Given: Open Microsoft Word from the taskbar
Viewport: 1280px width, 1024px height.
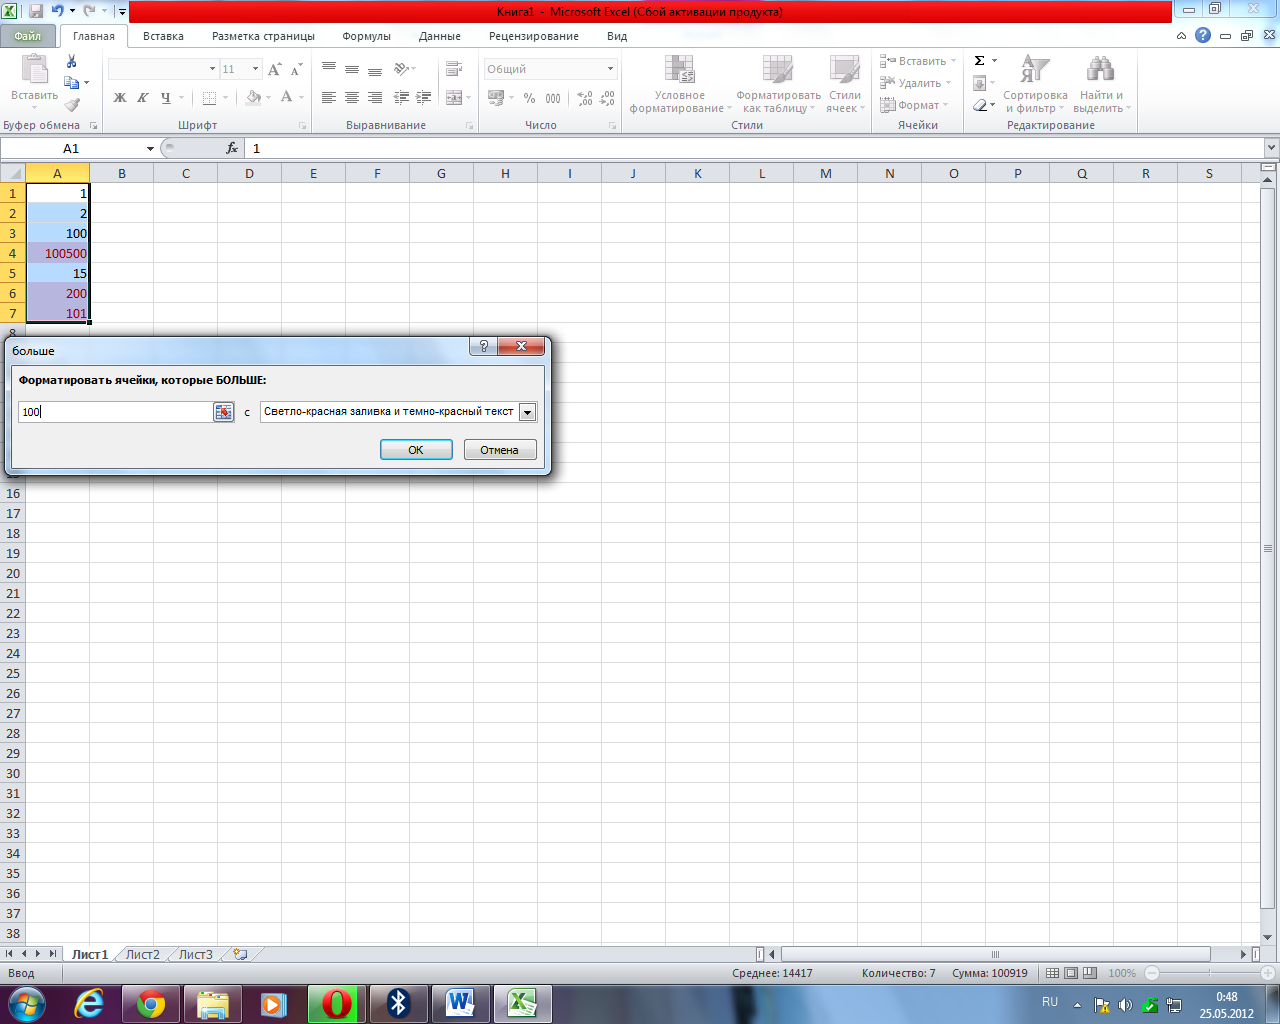Looking at the screenshot, I should click(x=460, y=1003).
